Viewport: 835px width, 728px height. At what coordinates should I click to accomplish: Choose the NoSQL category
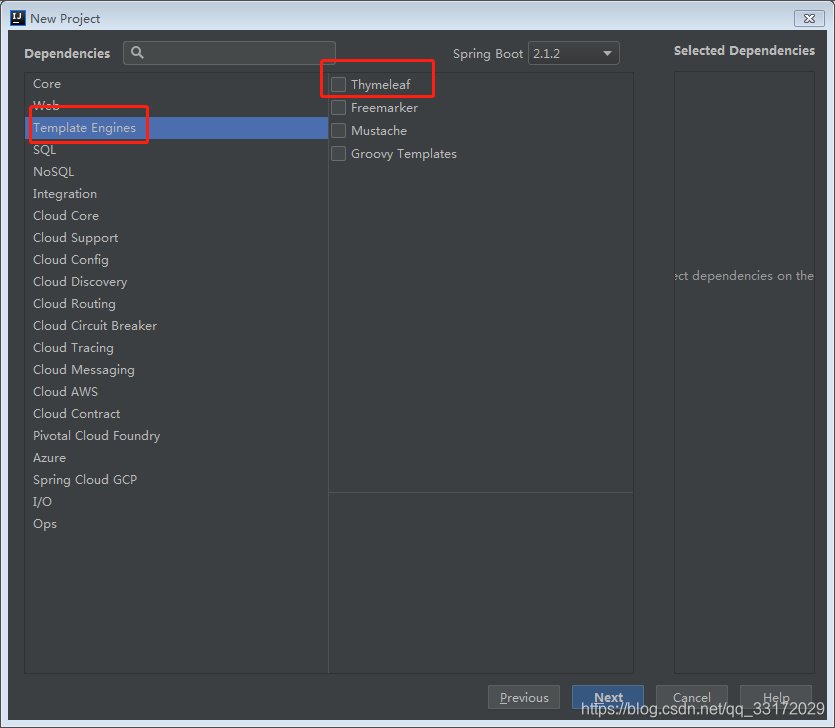[176, 171]
